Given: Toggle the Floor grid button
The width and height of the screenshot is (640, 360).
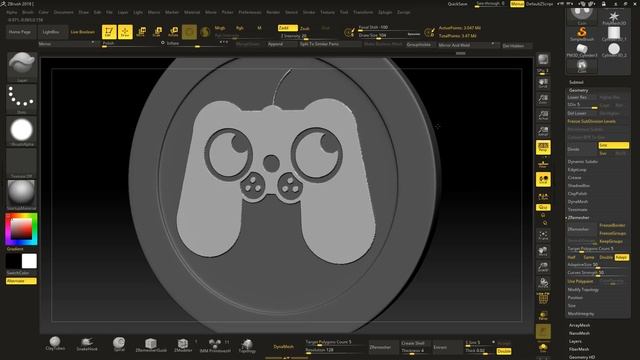Looking at the screenshot, I should pos(543,164).
